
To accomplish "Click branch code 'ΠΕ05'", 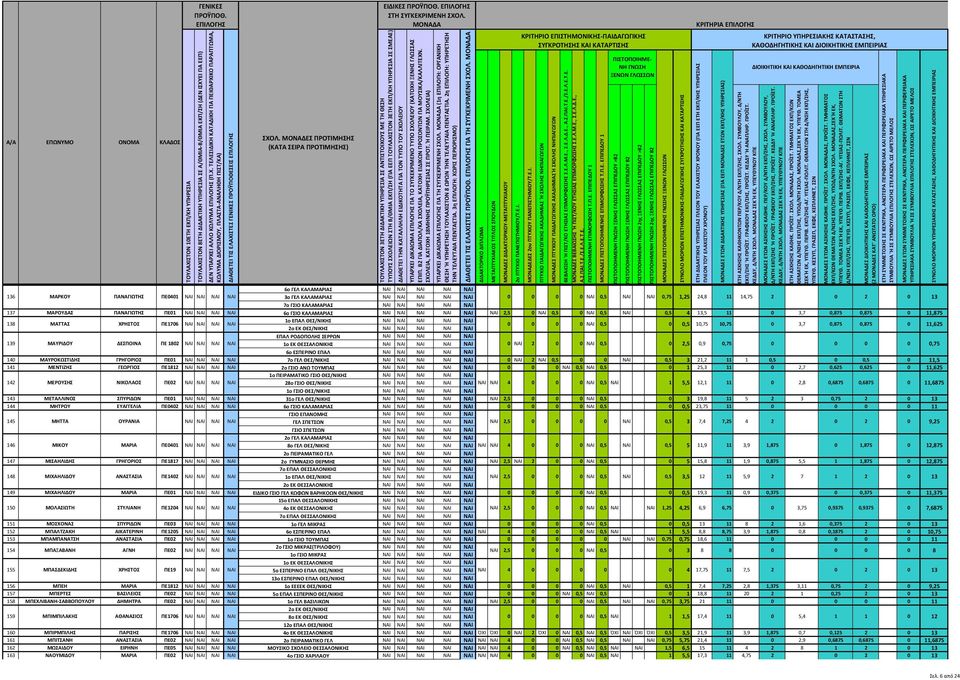I will coord(169,648).
